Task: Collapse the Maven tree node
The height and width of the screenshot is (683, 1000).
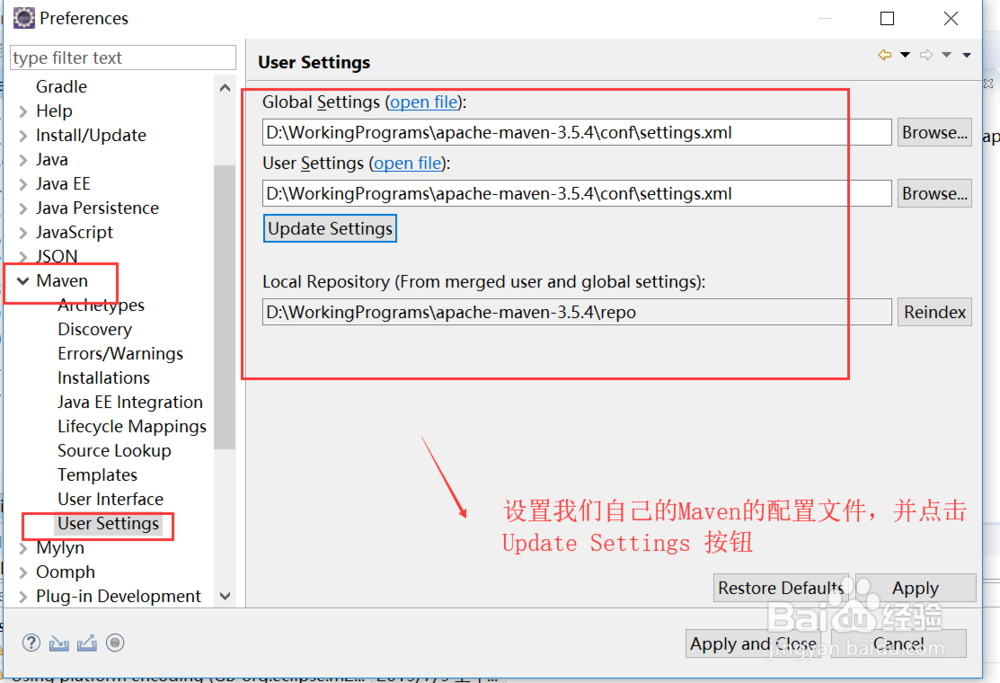Action: pyautogui.click(x=23, y=281)
